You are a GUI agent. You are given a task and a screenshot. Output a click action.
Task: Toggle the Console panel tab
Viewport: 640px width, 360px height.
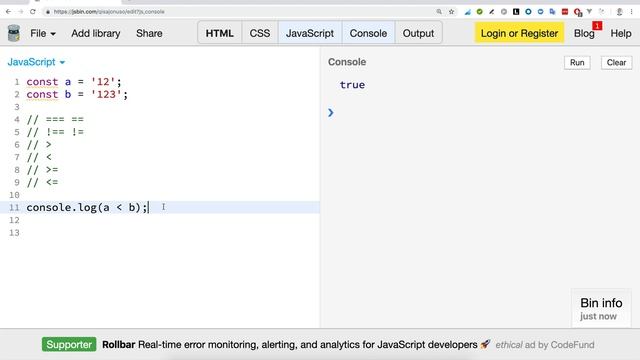point(368,33)
